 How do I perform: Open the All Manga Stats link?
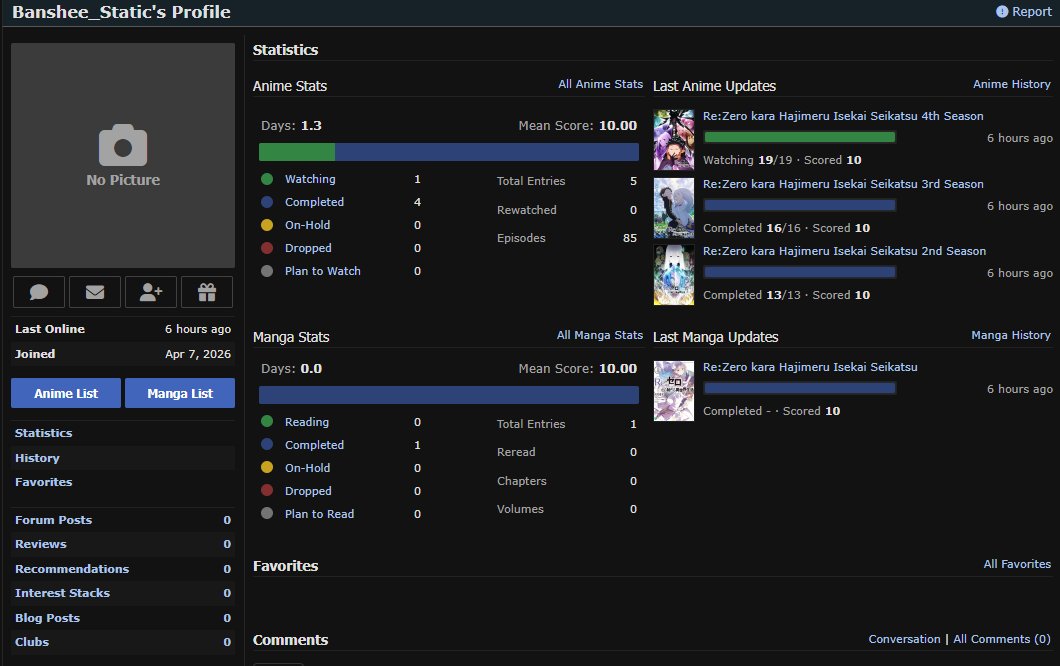pyautogui.click(x=600, y=335)
